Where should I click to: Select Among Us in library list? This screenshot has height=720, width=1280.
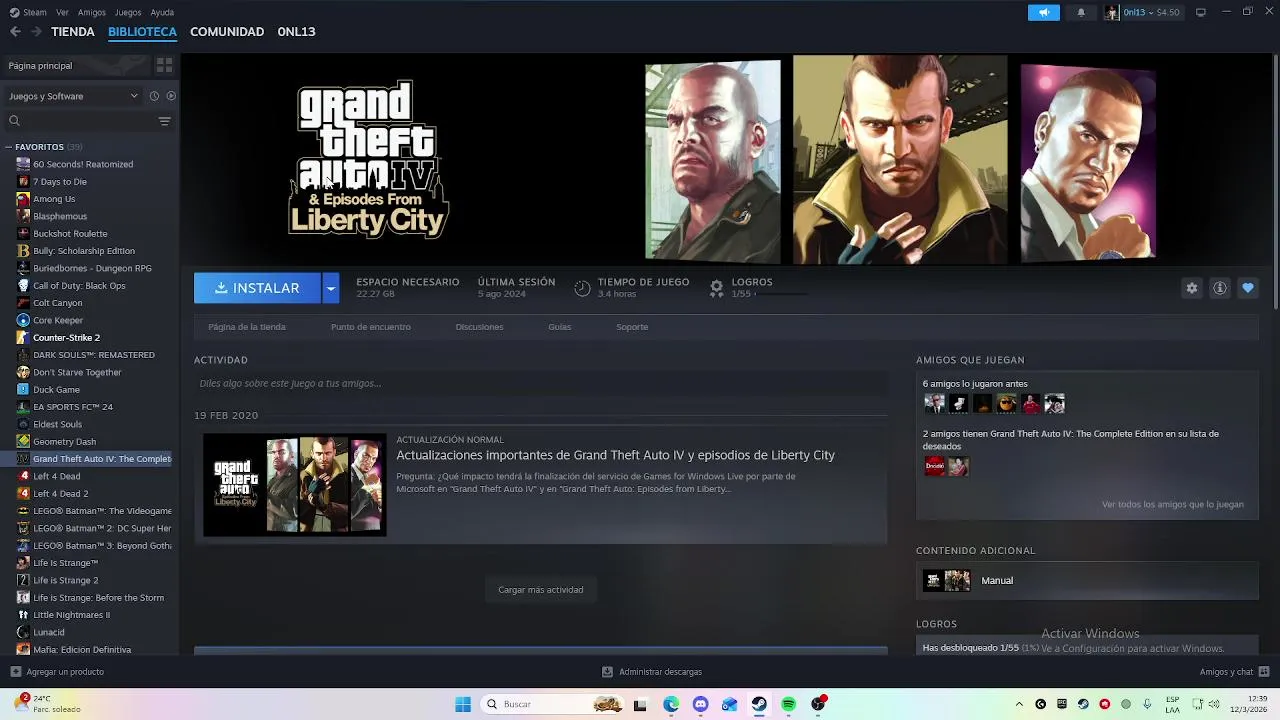tap(54, 199)
